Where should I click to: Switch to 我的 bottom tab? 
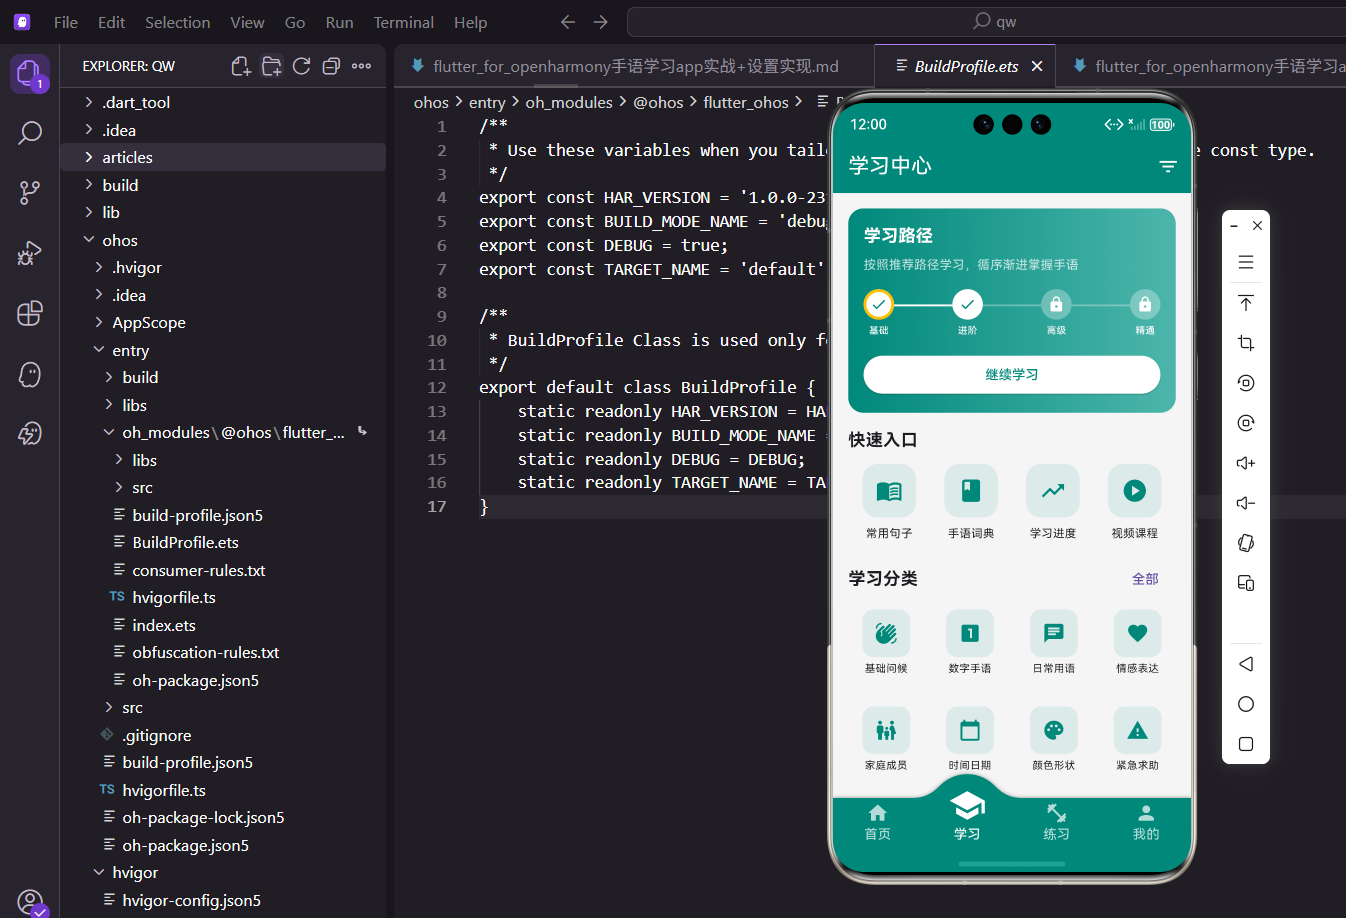tap(1146, 823)
